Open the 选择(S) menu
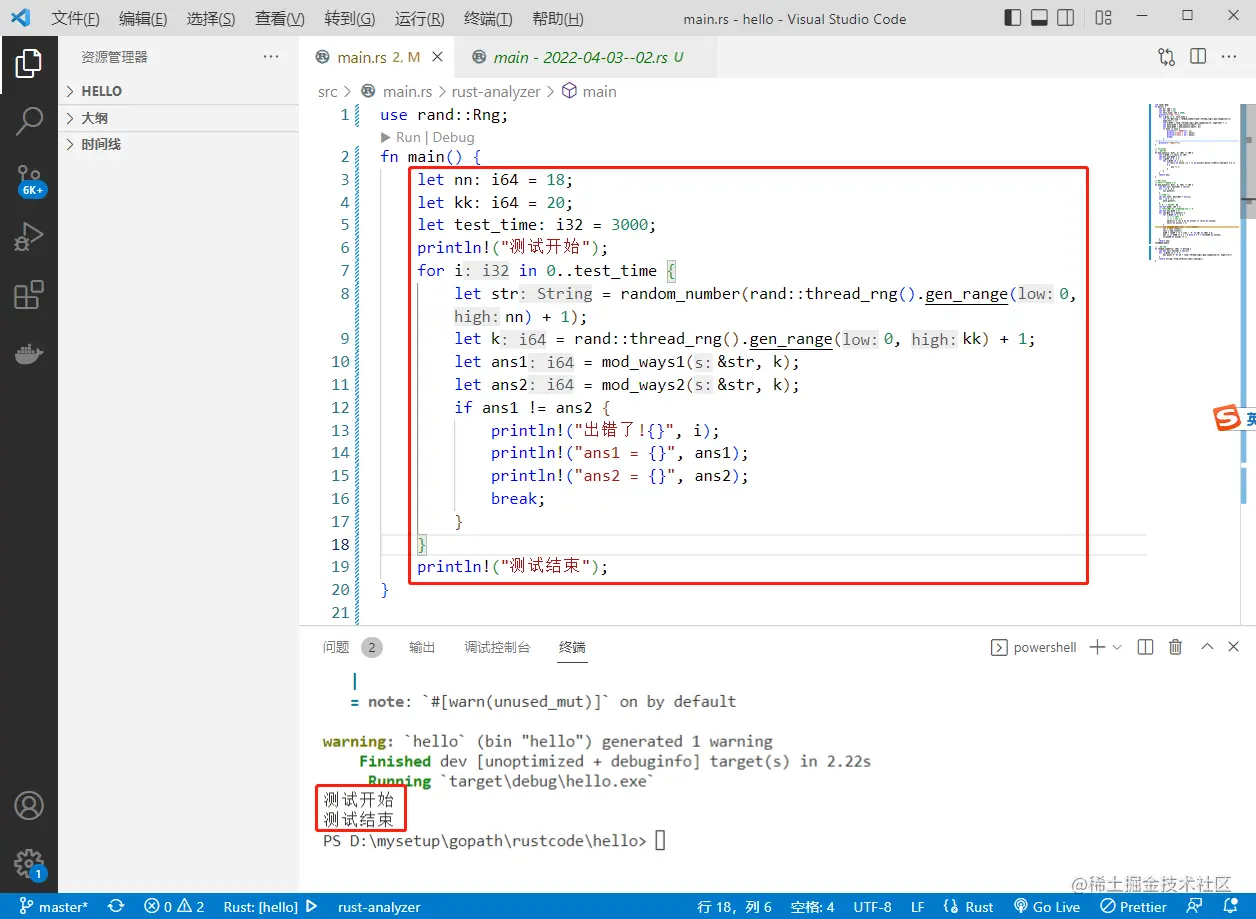The width and height of the screenshot is (1256, 919). click(x=211, y=19)
